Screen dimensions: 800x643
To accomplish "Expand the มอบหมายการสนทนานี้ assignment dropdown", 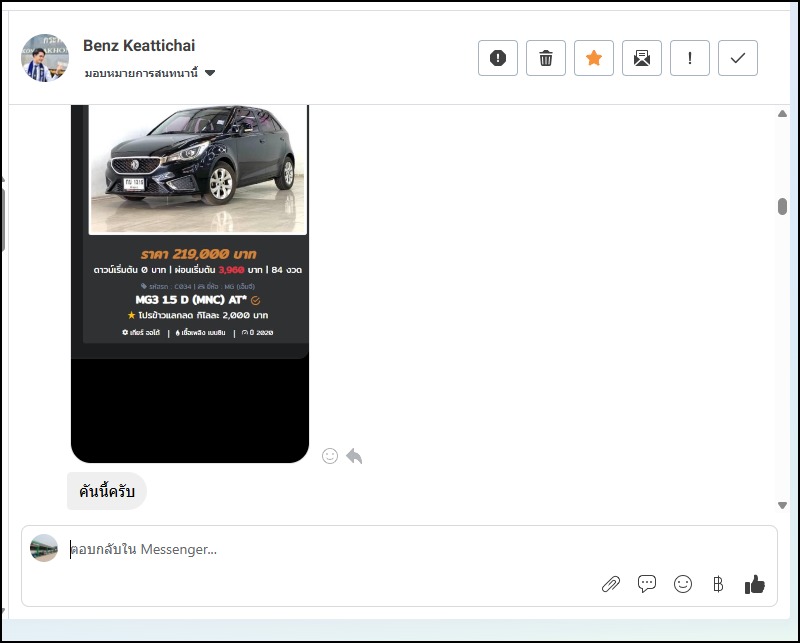I will (x=210, y=74).
